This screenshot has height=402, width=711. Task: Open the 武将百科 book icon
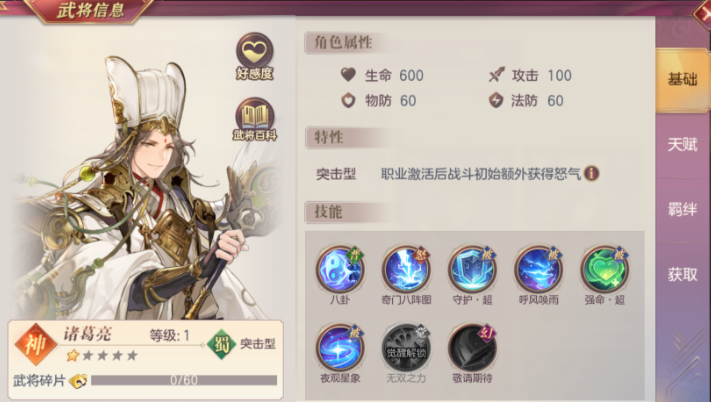coord(254,116)
